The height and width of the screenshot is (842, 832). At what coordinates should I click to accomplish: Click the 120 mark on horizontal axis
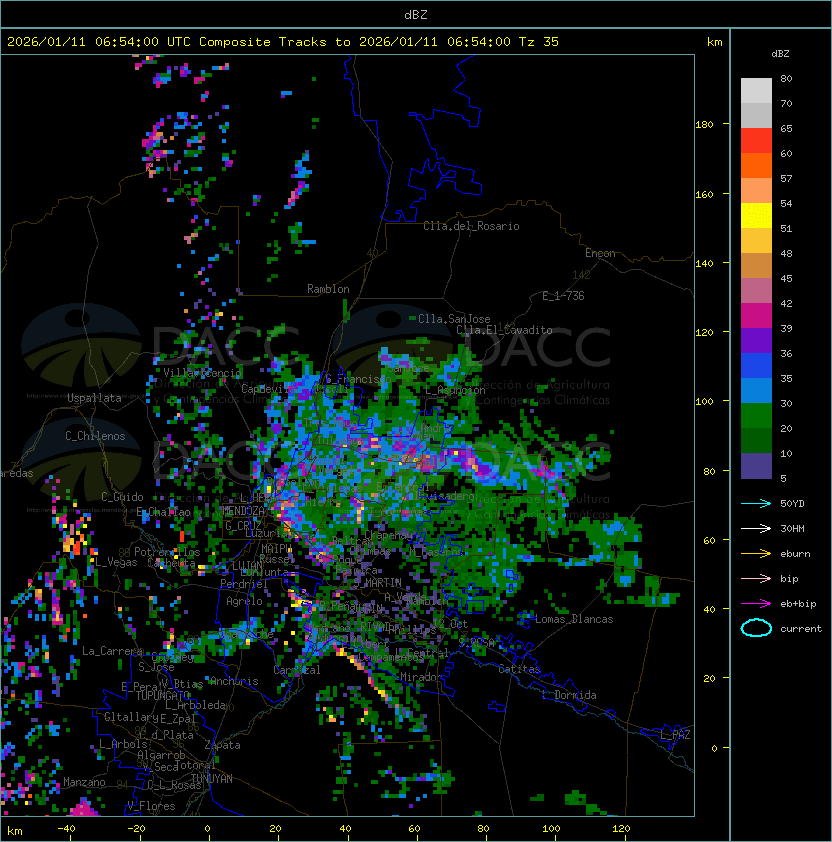tap(621, 829)
